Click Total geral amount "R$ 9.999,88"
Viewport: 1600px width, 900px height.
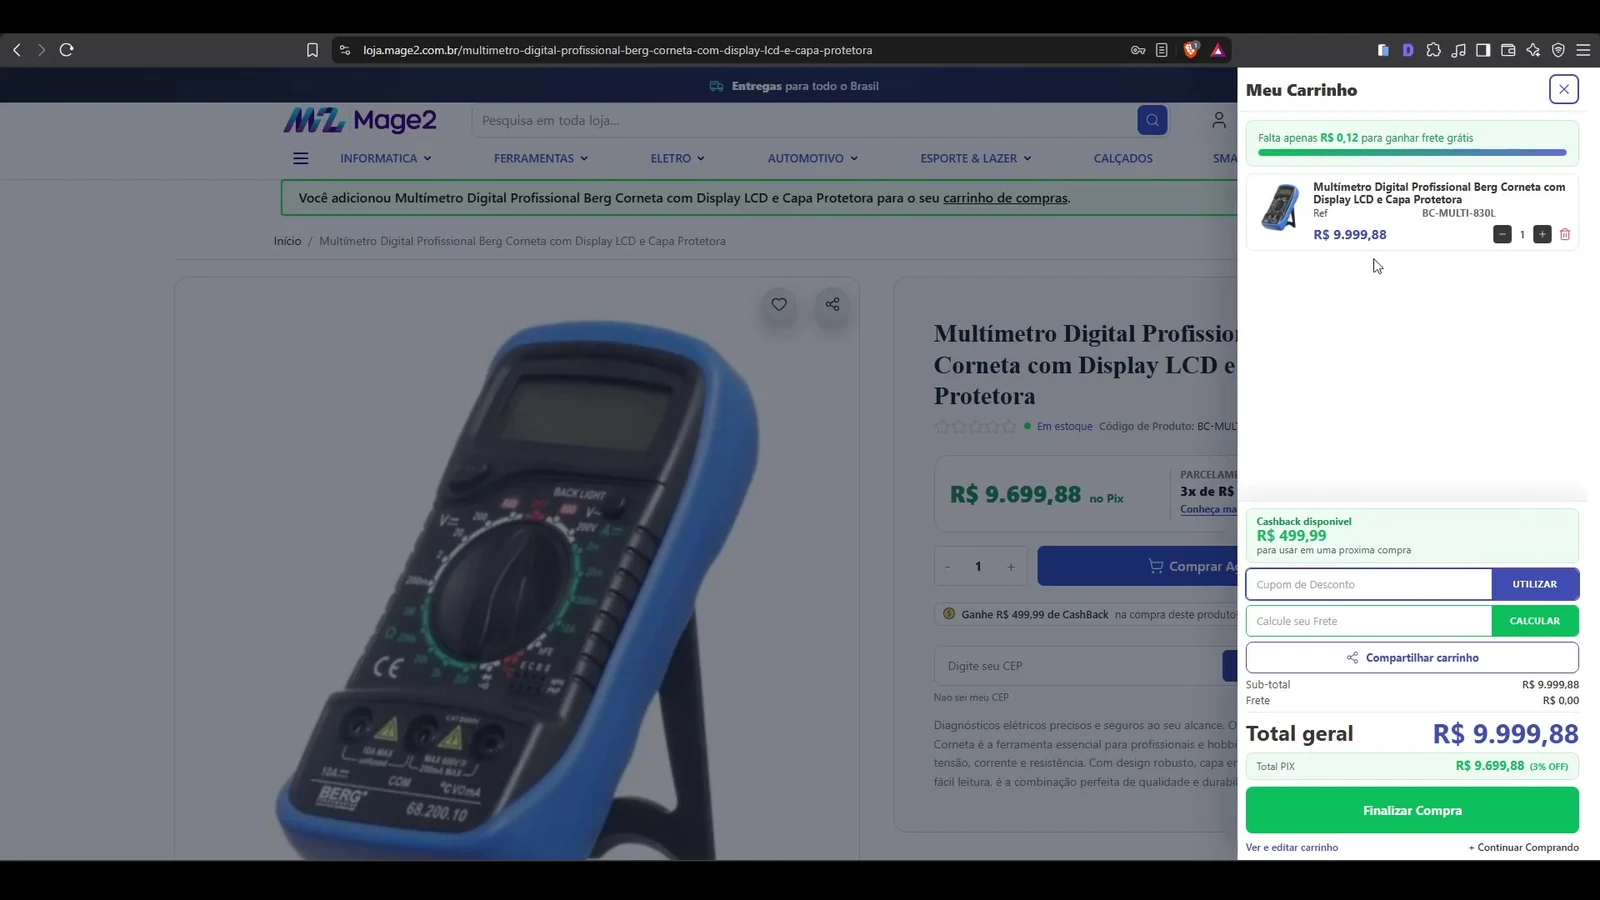click(x=1505, y=734)
